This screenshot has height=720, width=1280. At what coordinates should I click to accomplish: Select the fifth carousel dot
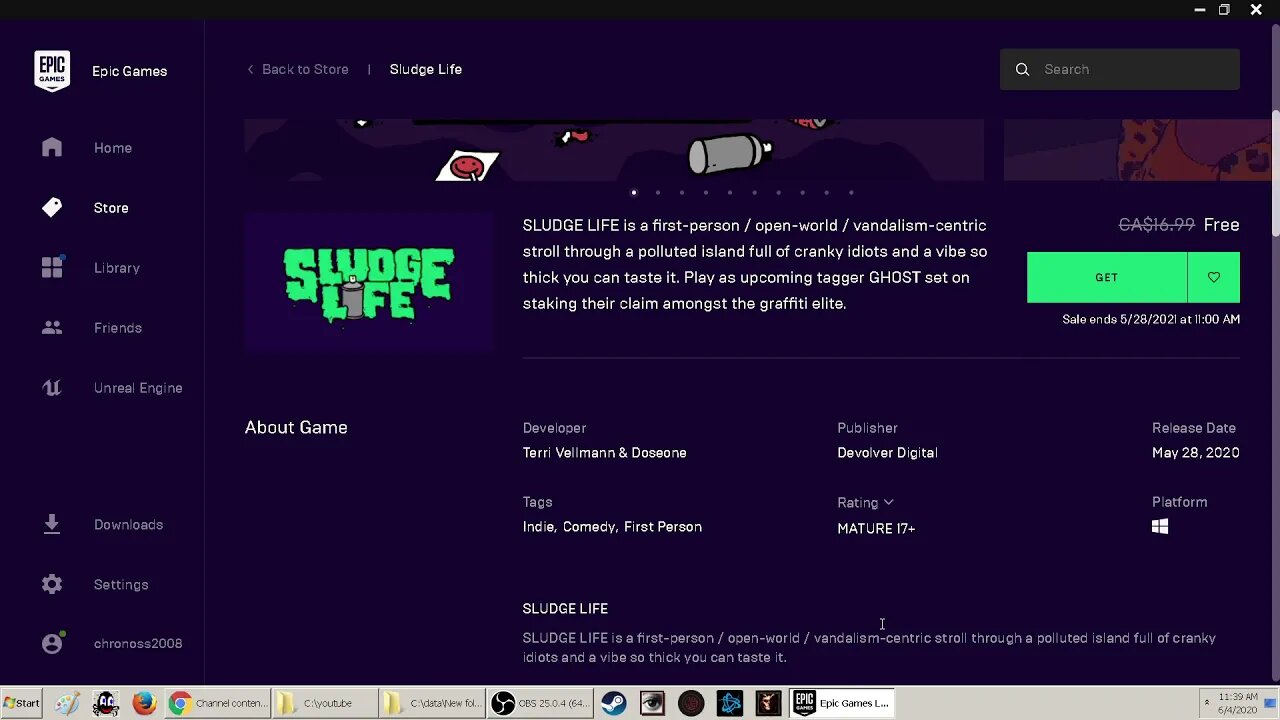click(x=730, y=192)
